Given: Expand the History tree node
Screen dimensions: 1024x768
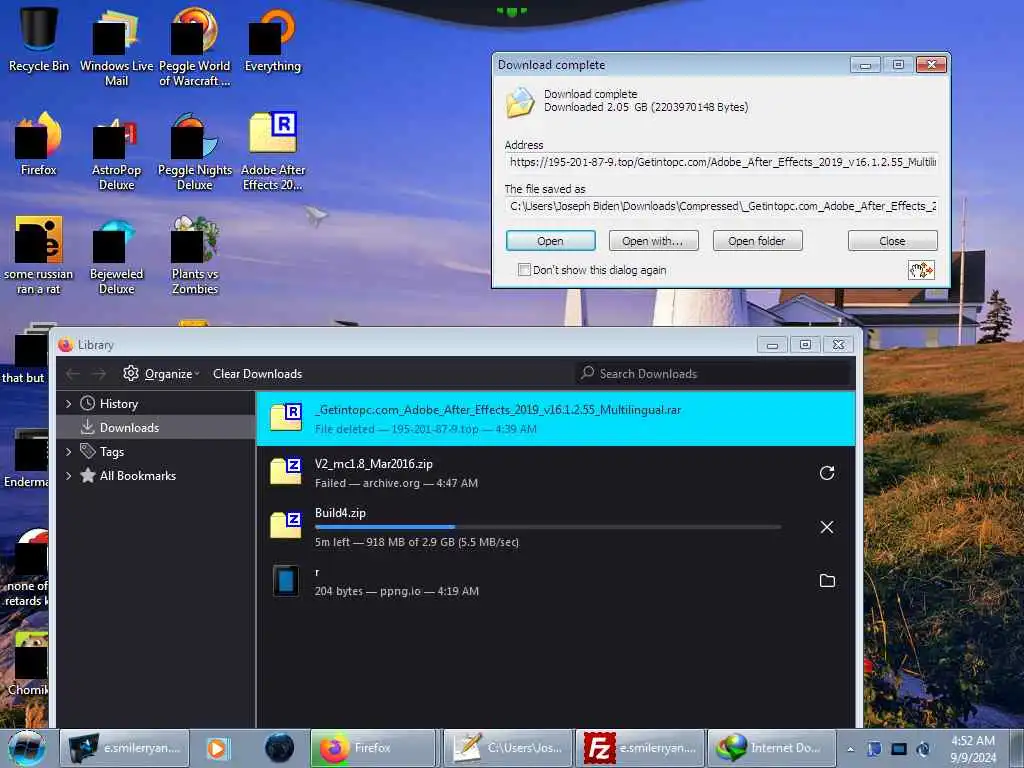Looking at the screenshot, I should tap(69, 404).
